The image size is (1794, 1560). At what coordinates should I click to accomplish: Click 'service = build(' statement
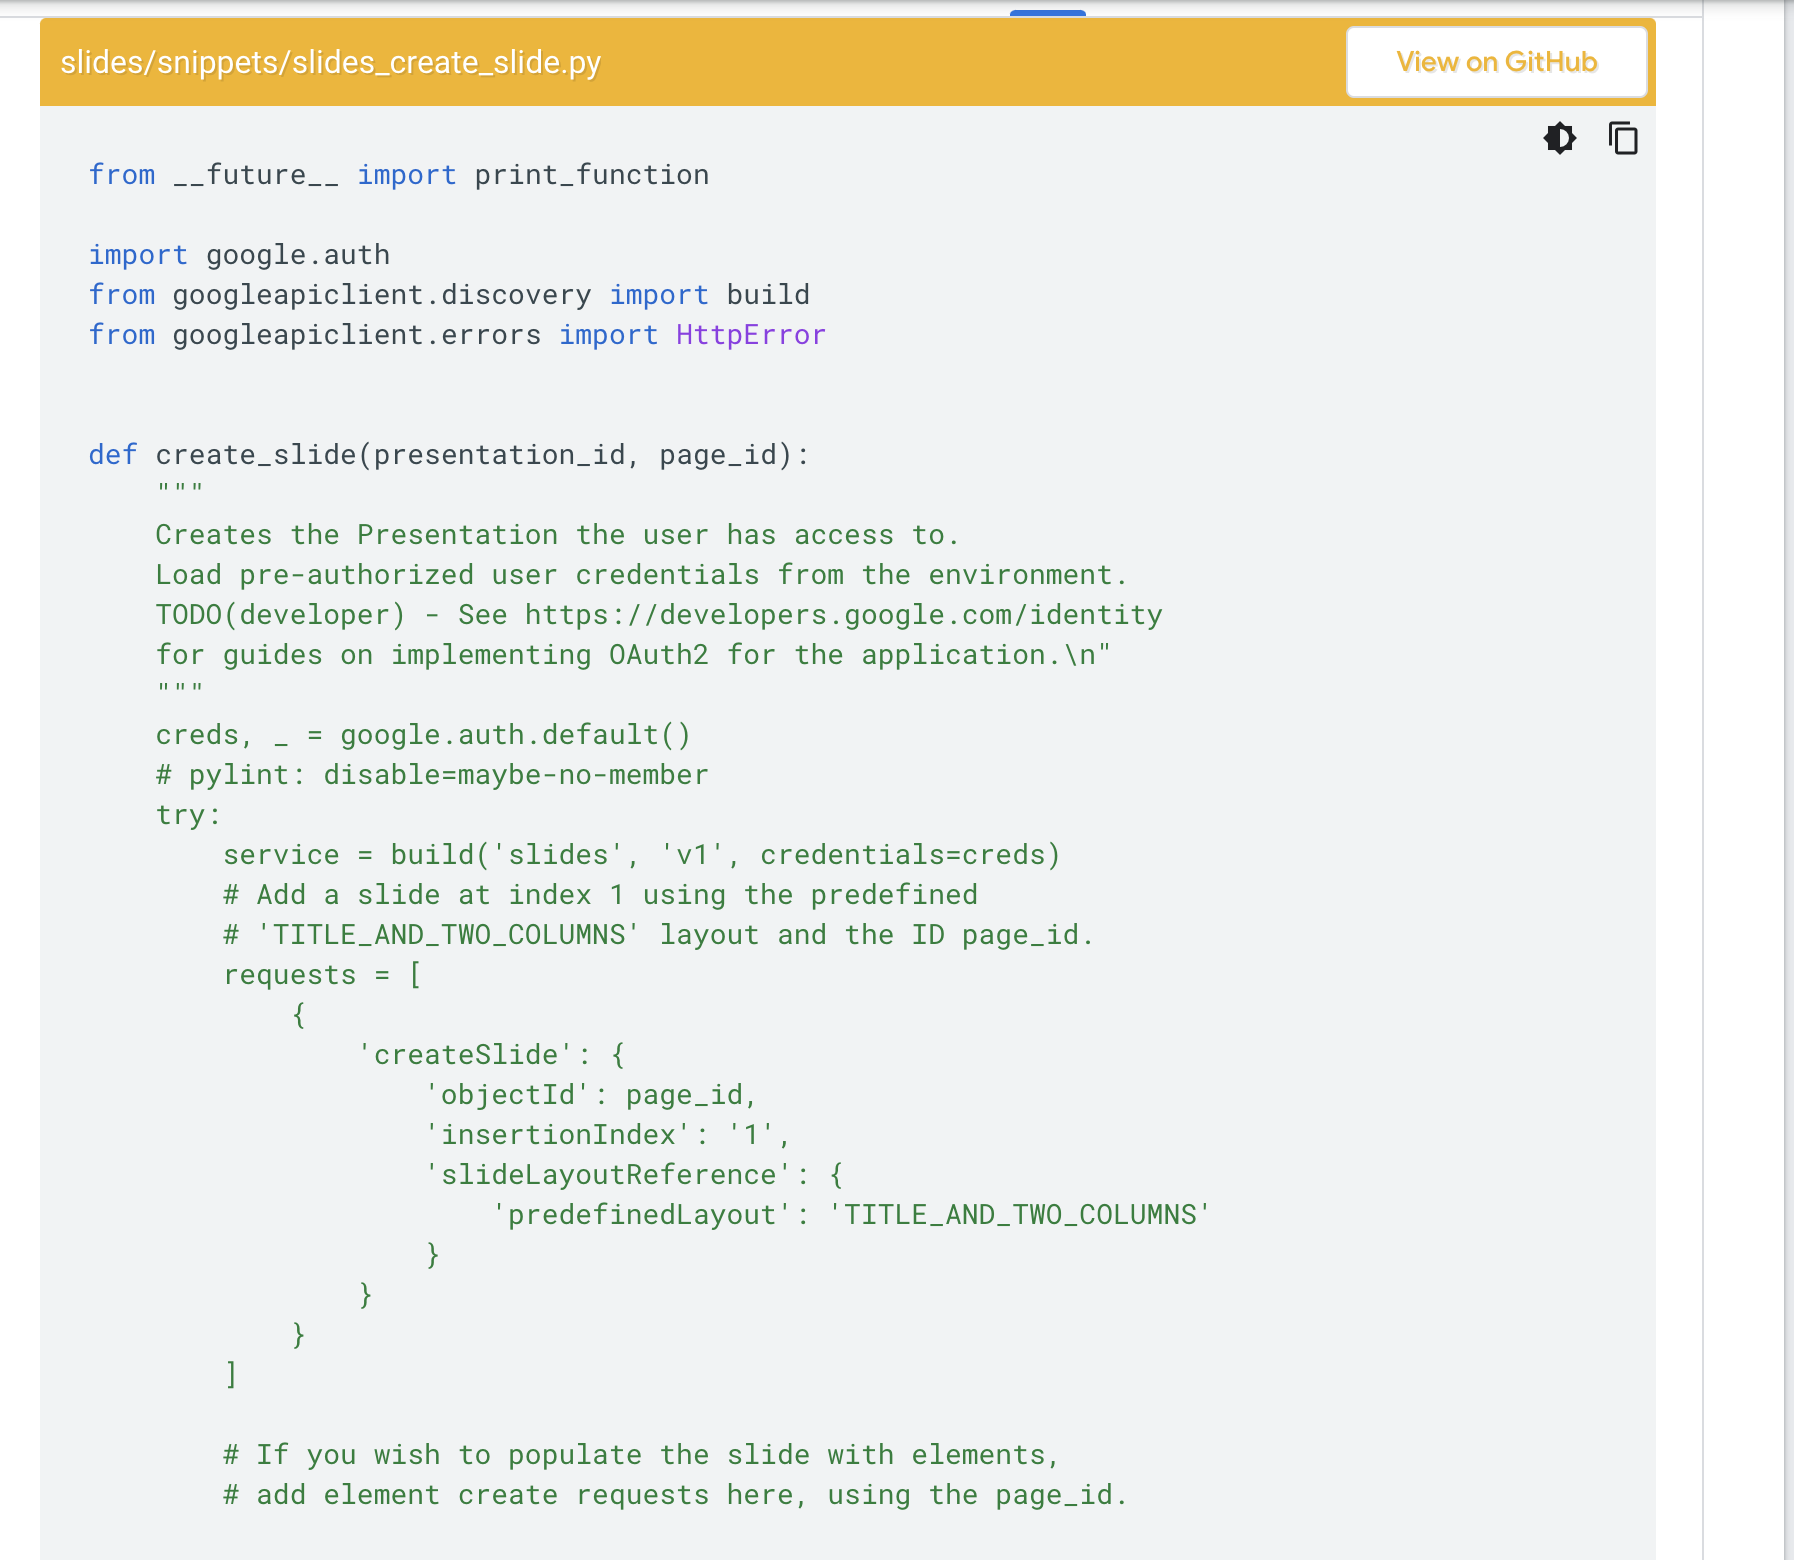[641, 855]
